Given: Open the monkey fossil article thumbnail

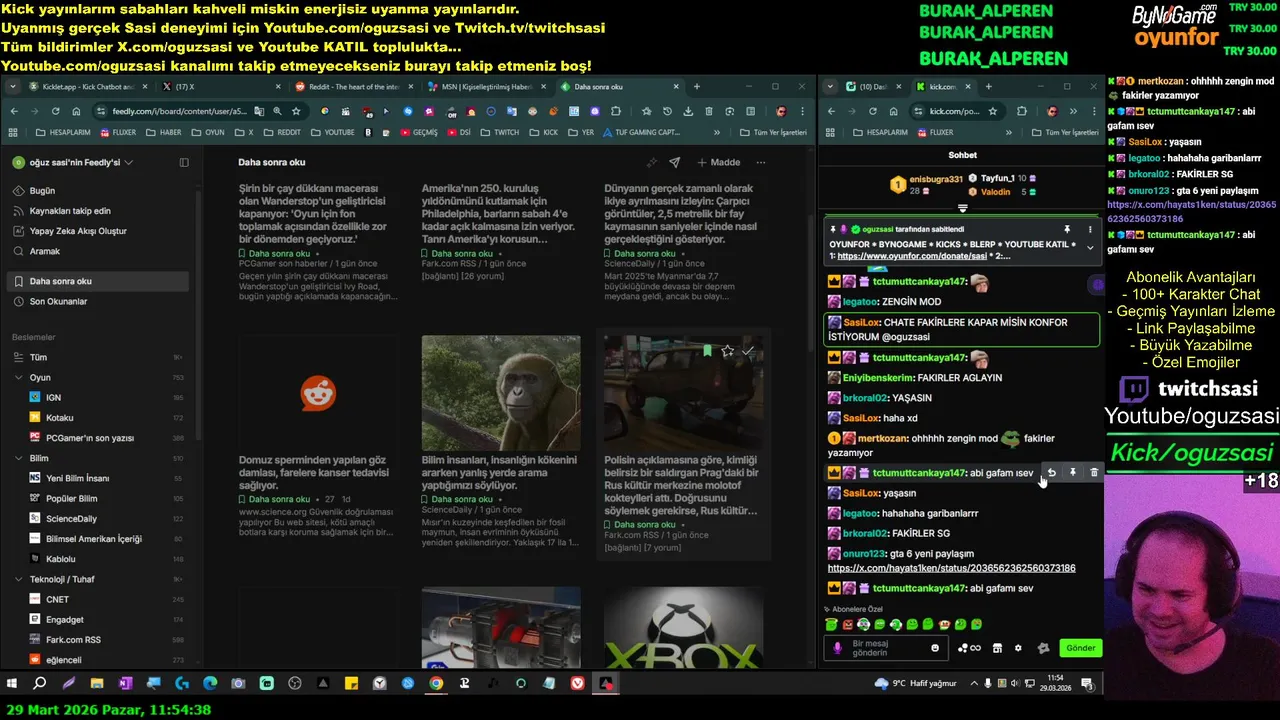Looking at the screenshot, I should tap(501, 393).
